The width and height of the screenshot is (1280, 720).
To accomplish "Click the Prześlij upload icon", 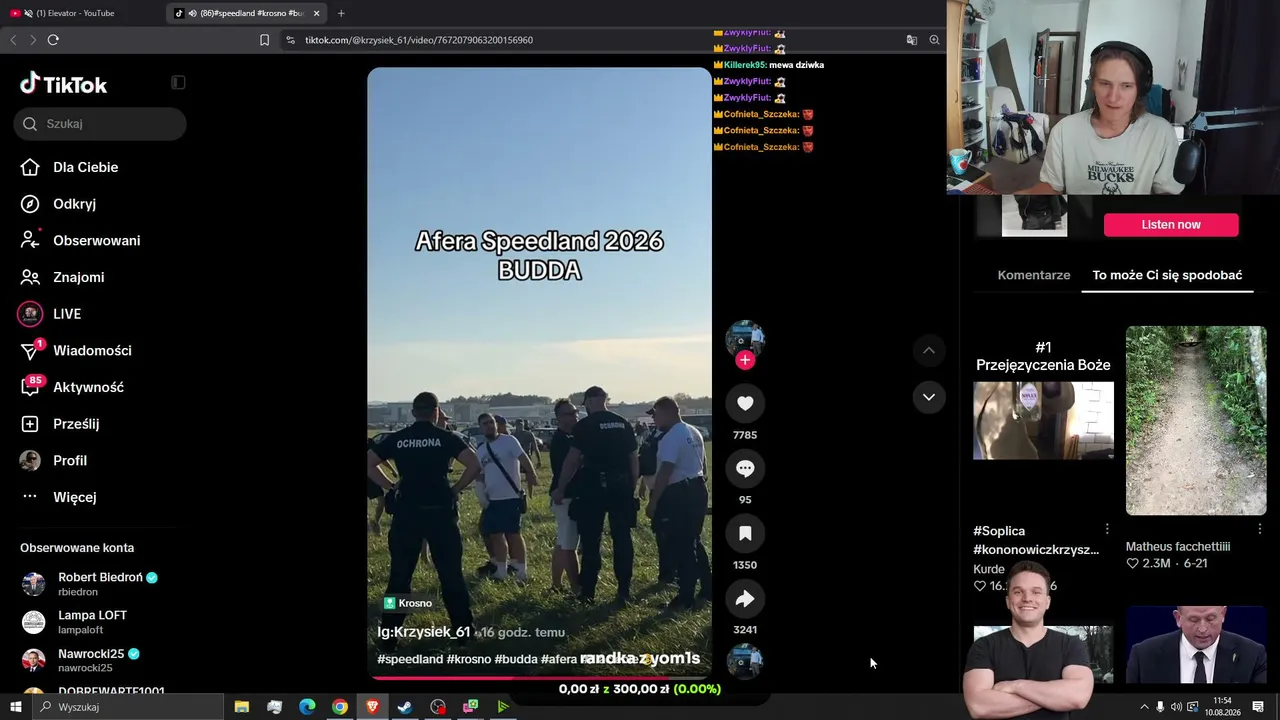I will tap(30, 424).
